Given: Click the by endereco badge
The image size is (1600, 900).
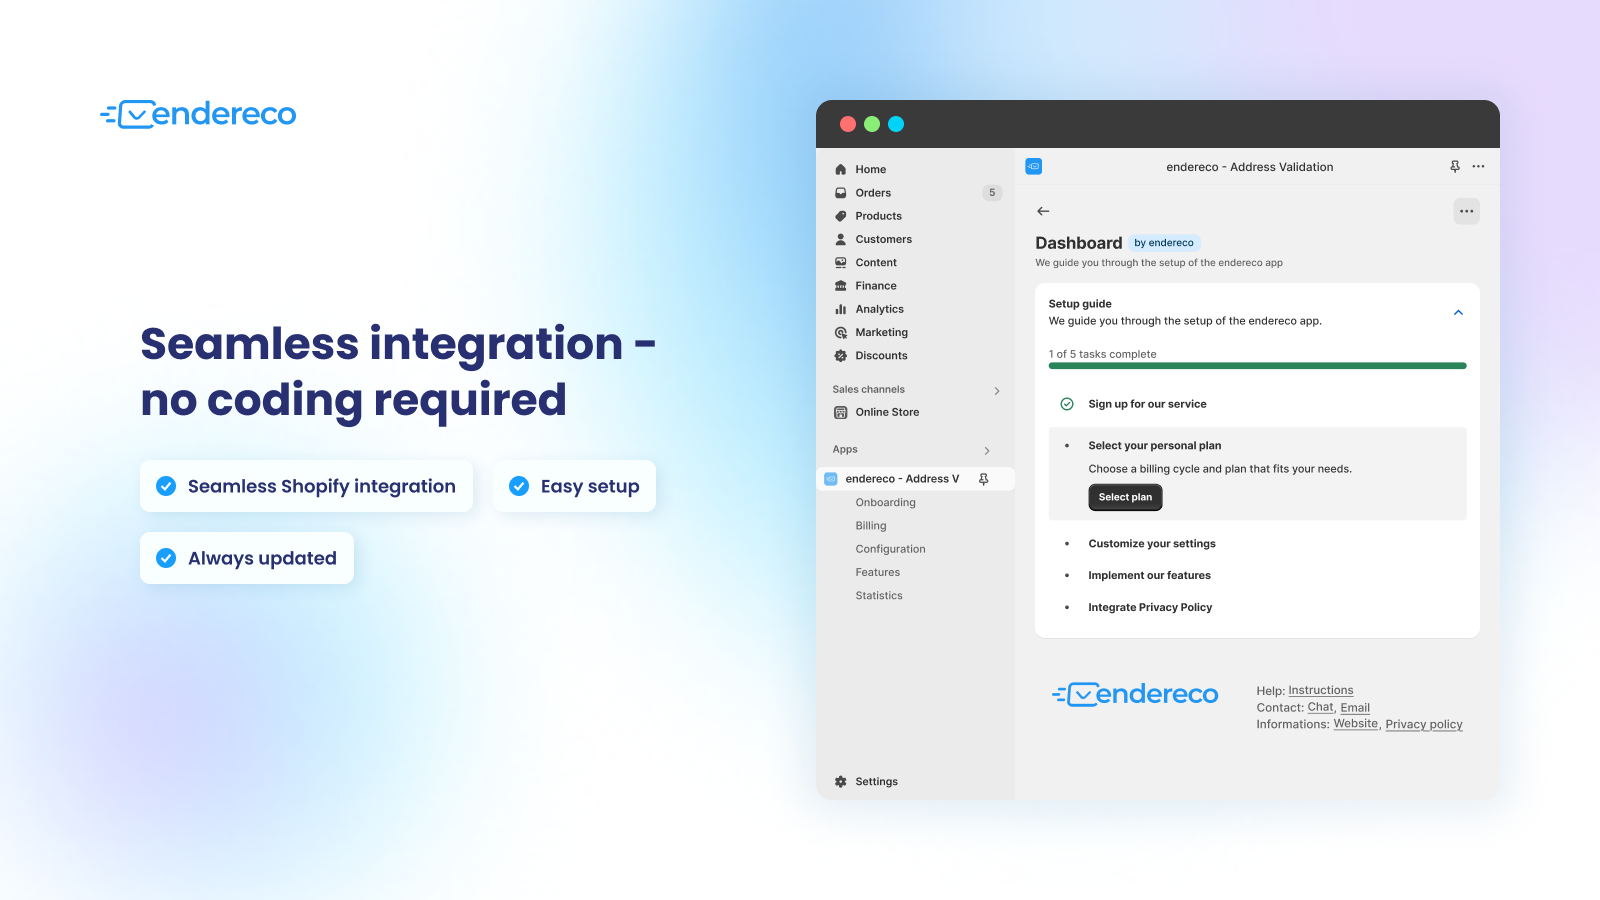Looking at the screenshot, I should [1164, 243].
